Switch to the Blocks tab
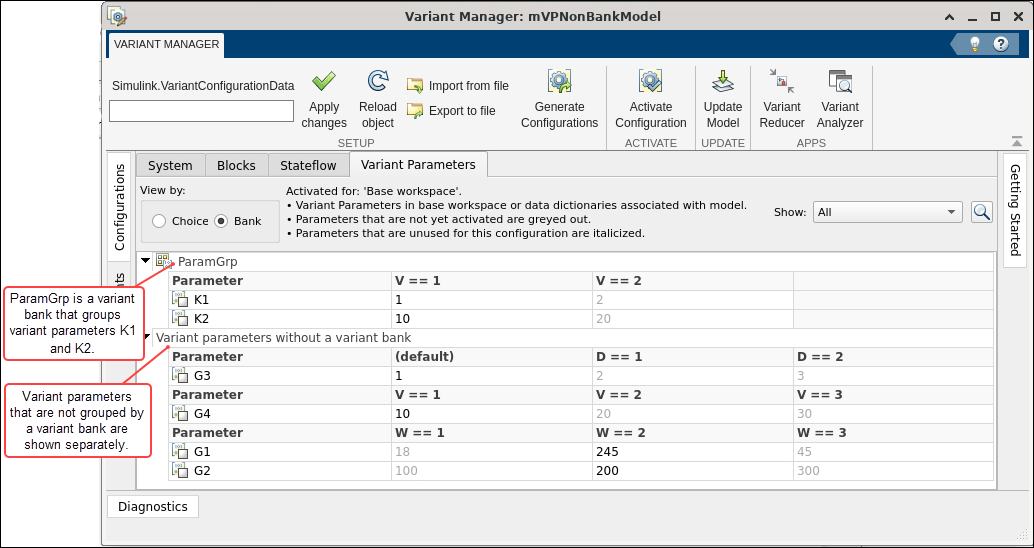 pyautogui.click(x=237, y=166)
